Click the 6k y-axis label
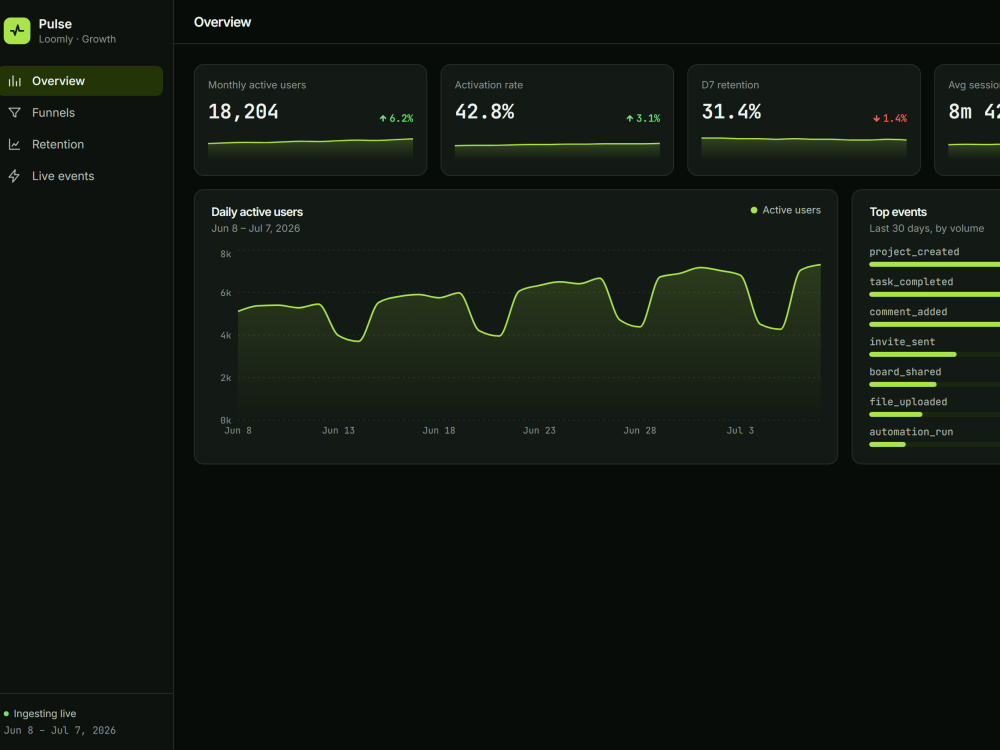The width and height of the screenshot is (1000, 750). tap(226, 293)
